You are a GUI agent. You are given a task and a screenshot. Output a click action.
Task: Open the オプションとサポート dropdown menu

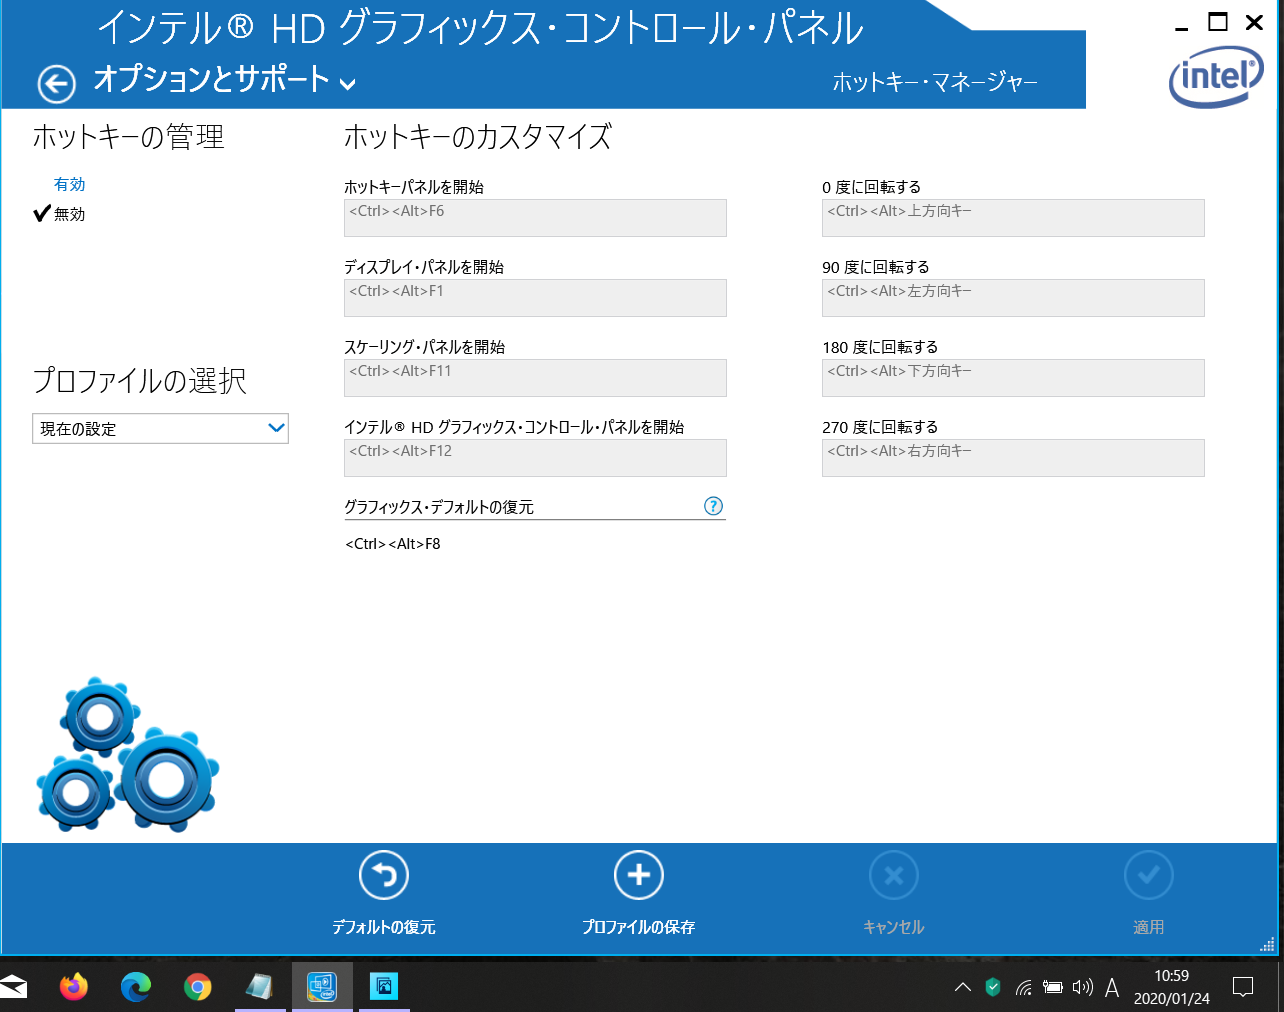tap(224, 80)
